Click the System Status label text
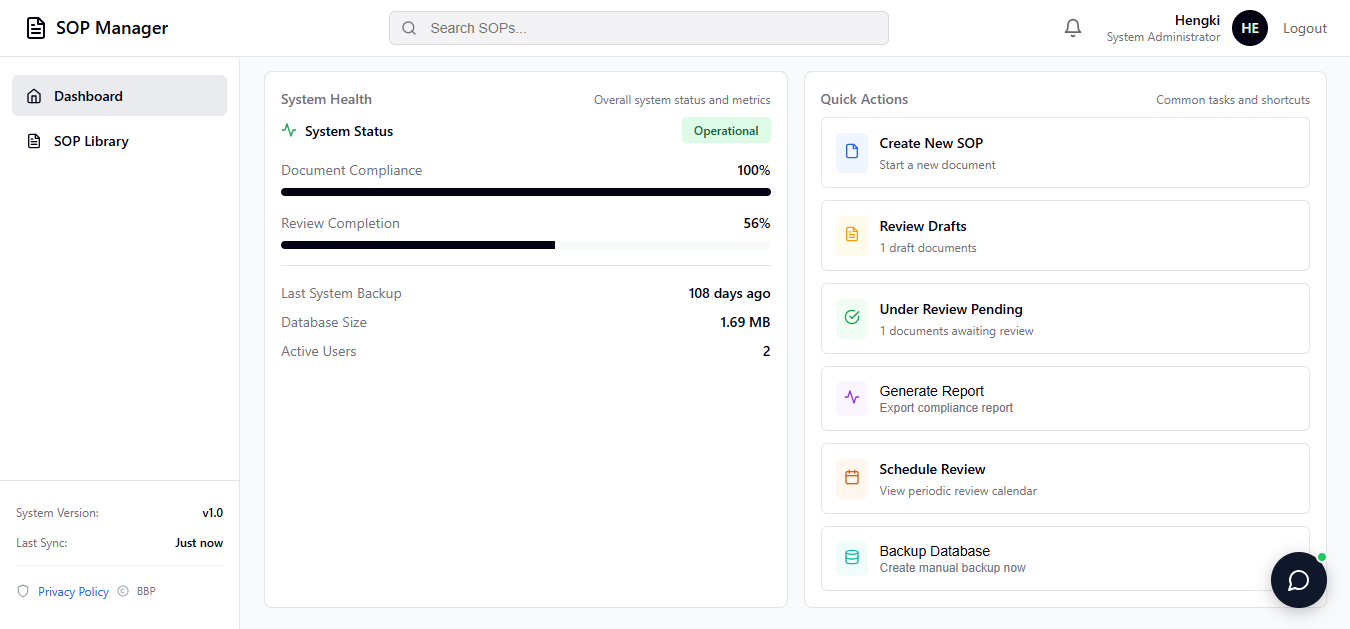The width and height of the screenshot is (1350, 629). tap(349, 131)
